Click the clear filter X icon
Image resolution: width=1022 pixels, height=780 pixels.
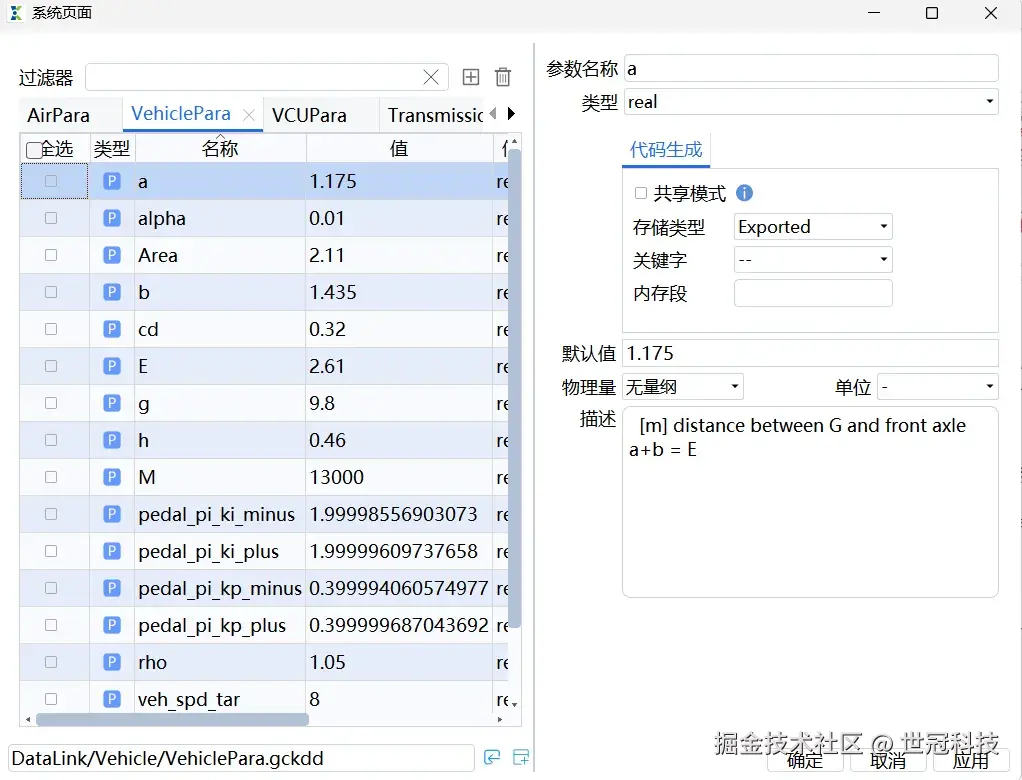(x=431, y=77)
